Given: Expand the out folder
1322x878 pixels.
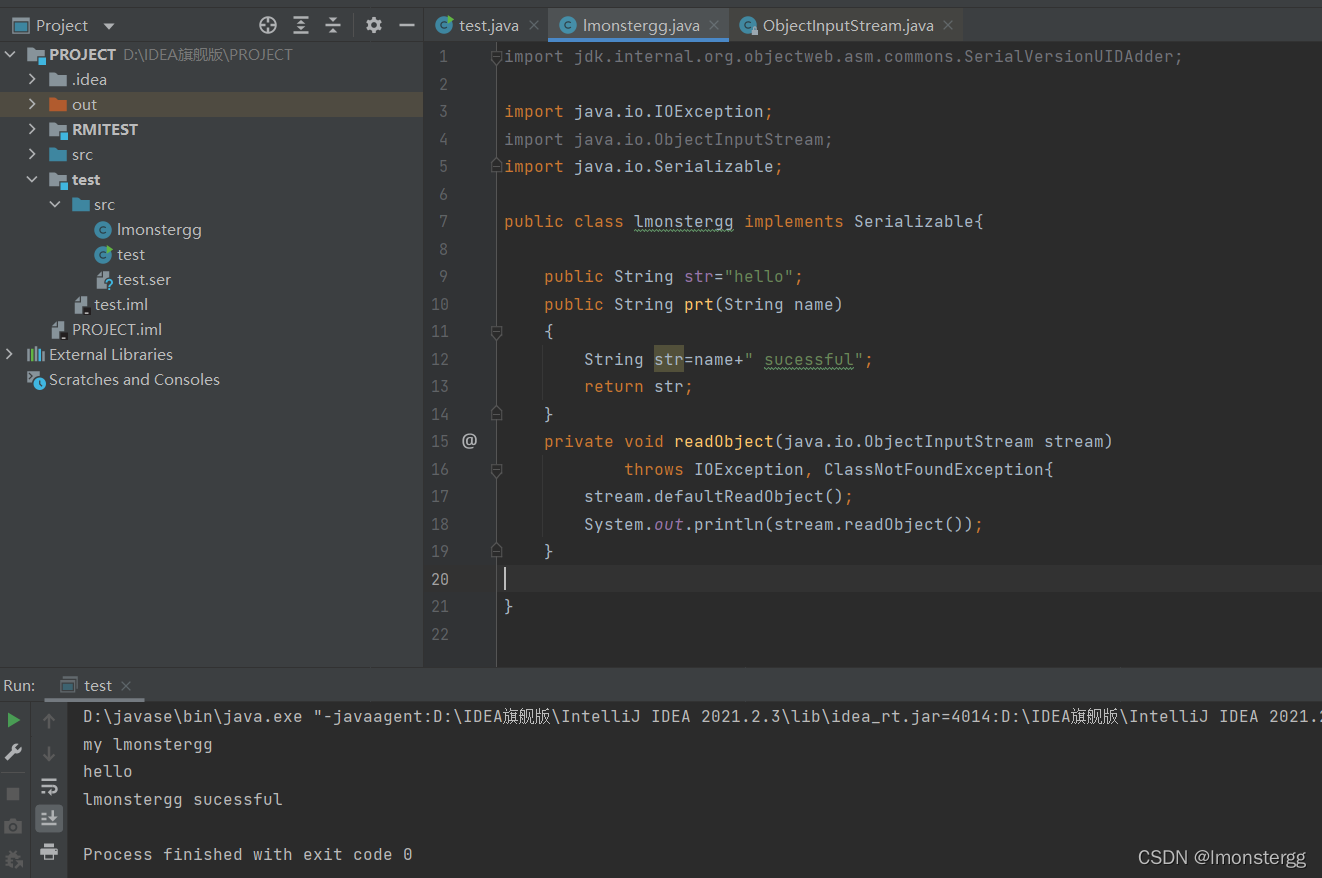Looking at the screenshot, I should tap(32, 104).
